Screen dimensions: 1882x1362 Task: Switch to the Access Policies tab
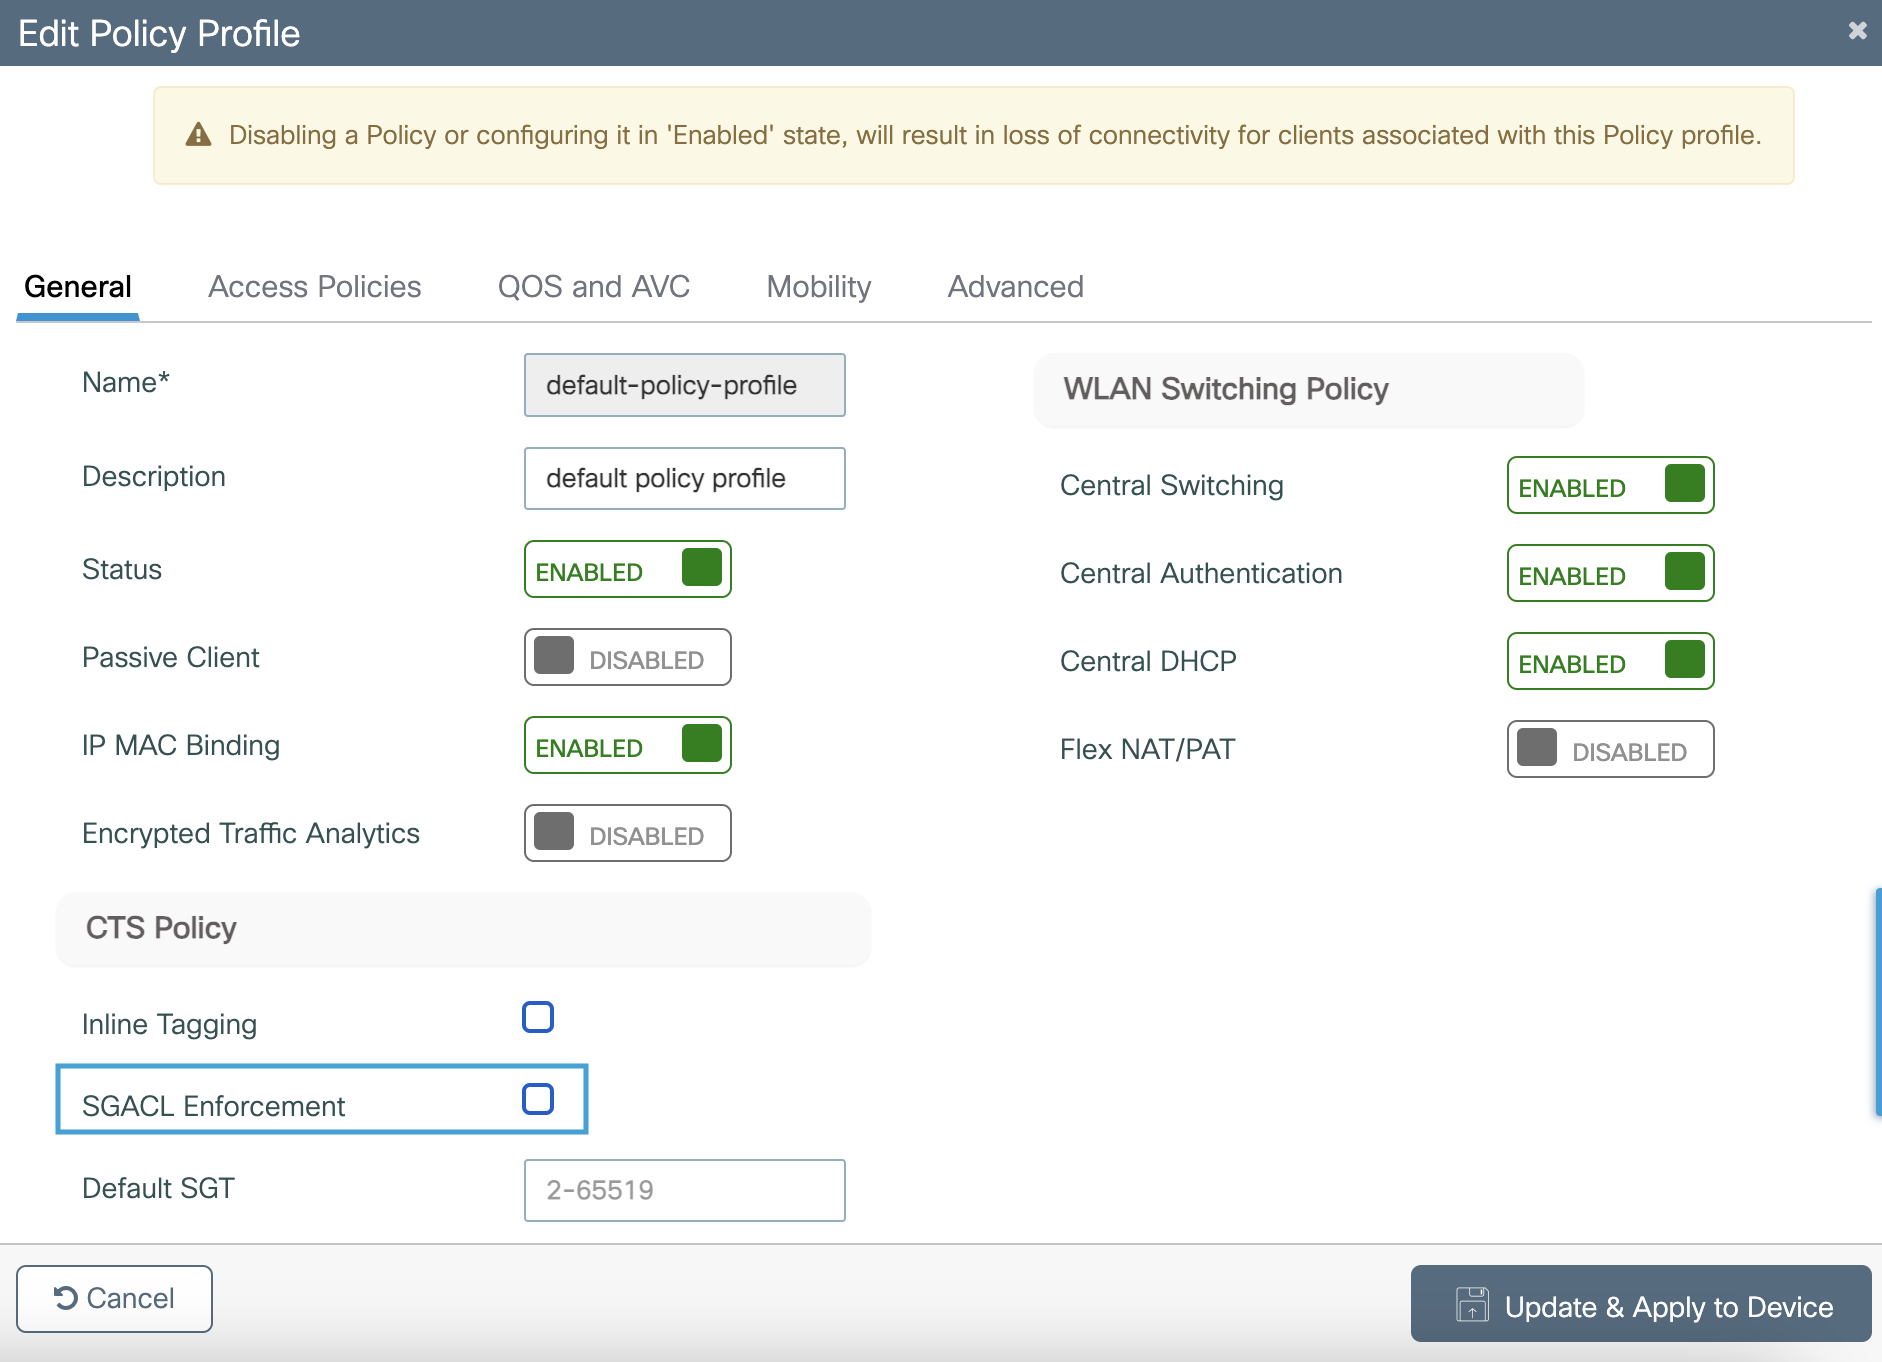[x=314, y=287]
